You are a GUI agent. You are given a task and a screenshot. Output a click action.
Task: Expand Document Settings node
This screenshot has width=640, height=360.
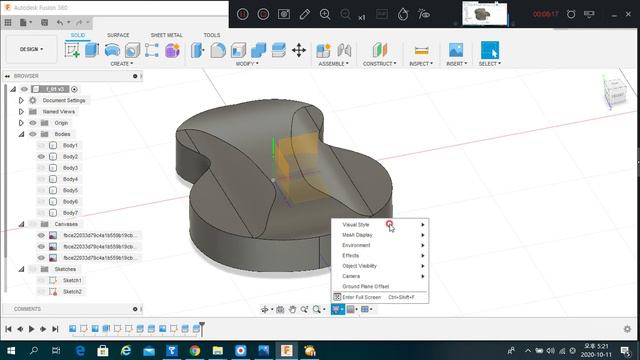pos(21,100)
